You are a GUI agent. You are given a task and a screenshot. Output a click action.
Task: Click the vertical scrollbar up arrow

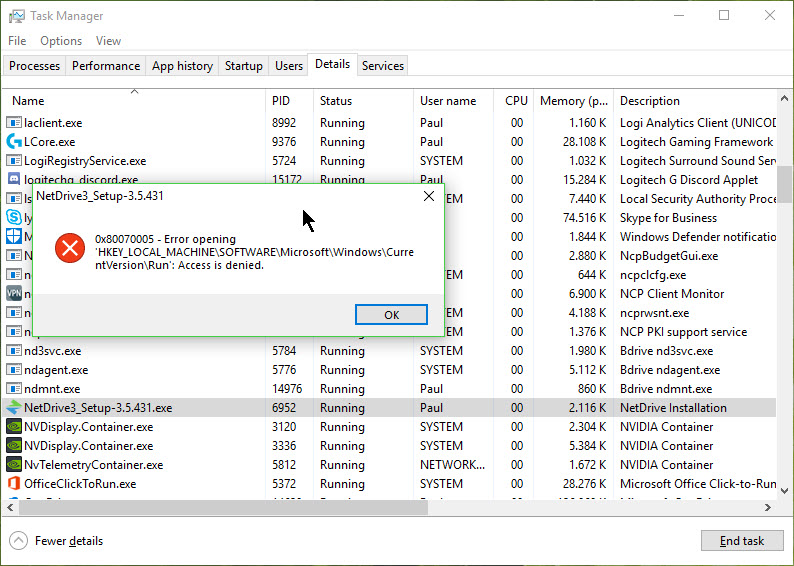(784, 98)
